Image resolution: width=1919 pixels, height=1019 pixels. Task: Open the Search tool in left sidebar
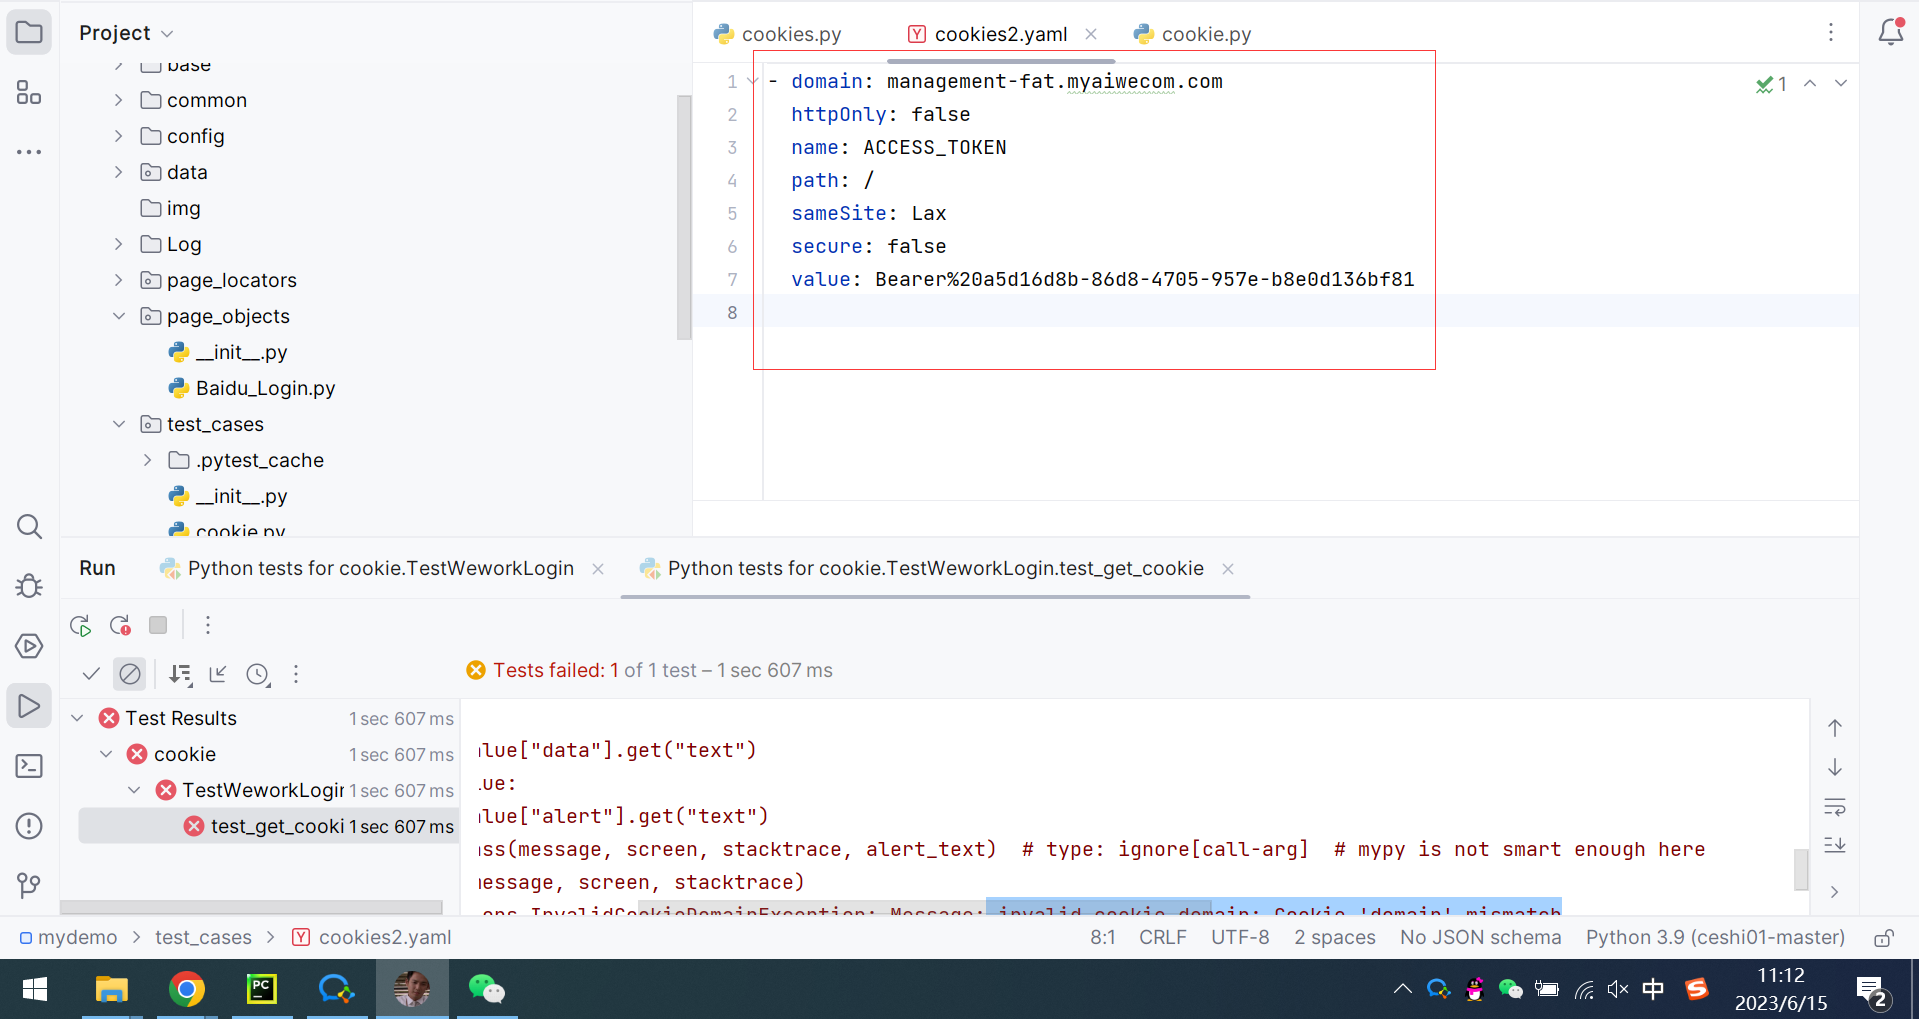coord(29,527)
